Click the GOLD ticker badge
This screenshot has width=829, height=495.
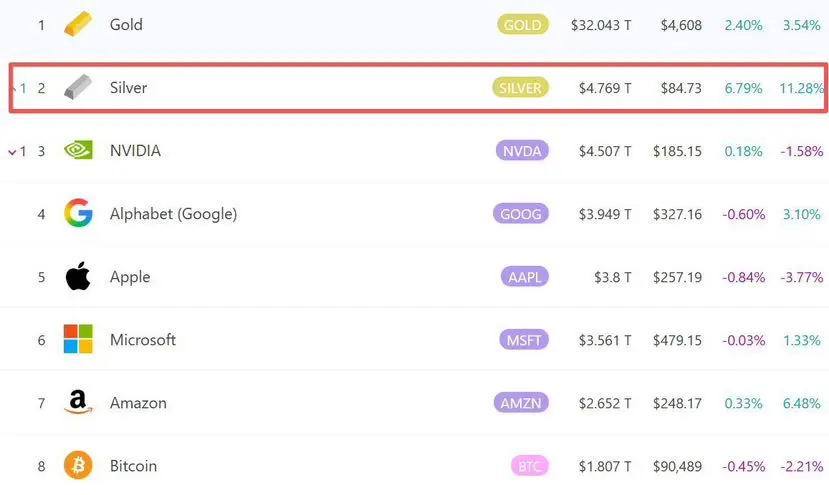pyautogui.click(x=522, y=25)
